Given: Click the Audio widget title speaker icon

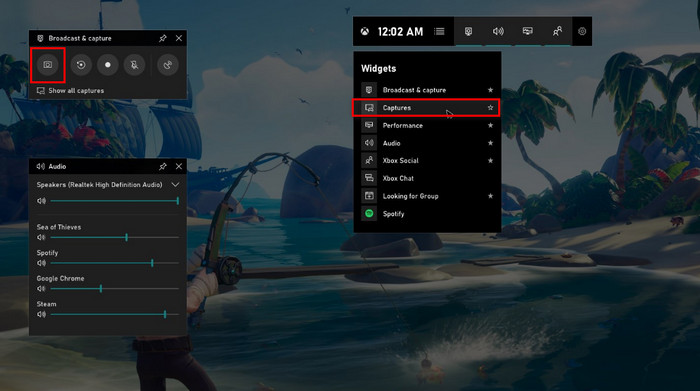Looking at the screenshot, I should pos(40,166).
